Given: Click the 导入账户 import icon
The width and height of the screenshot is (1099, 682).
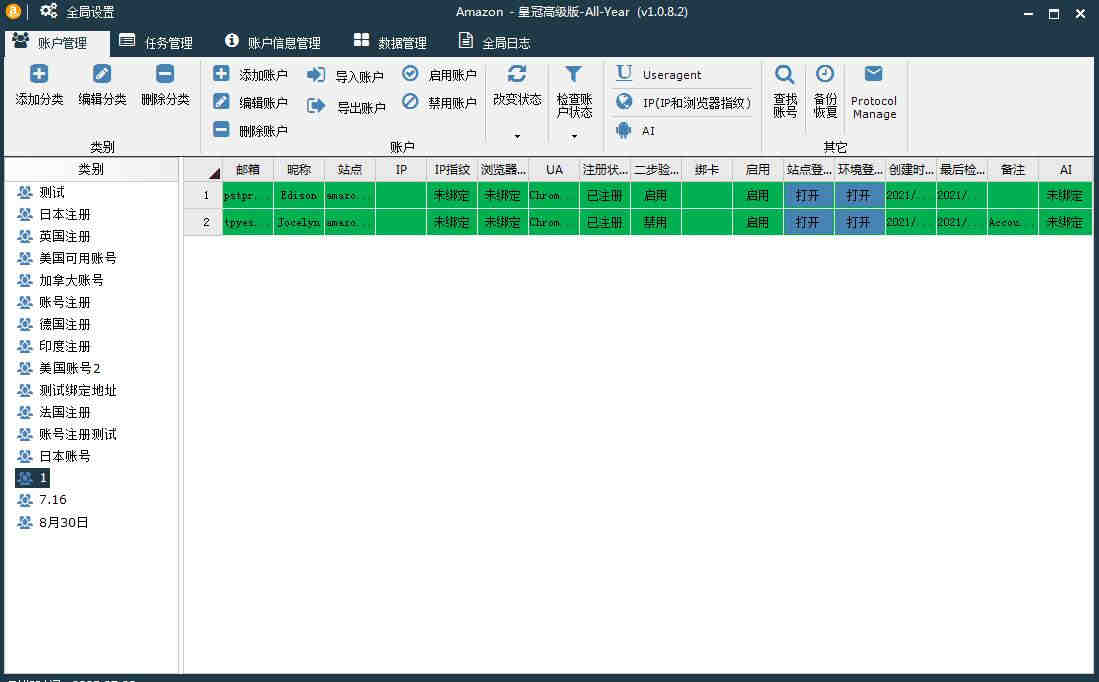Looking at the screenshot, I should pyautogui.click(x=316, y=75).
